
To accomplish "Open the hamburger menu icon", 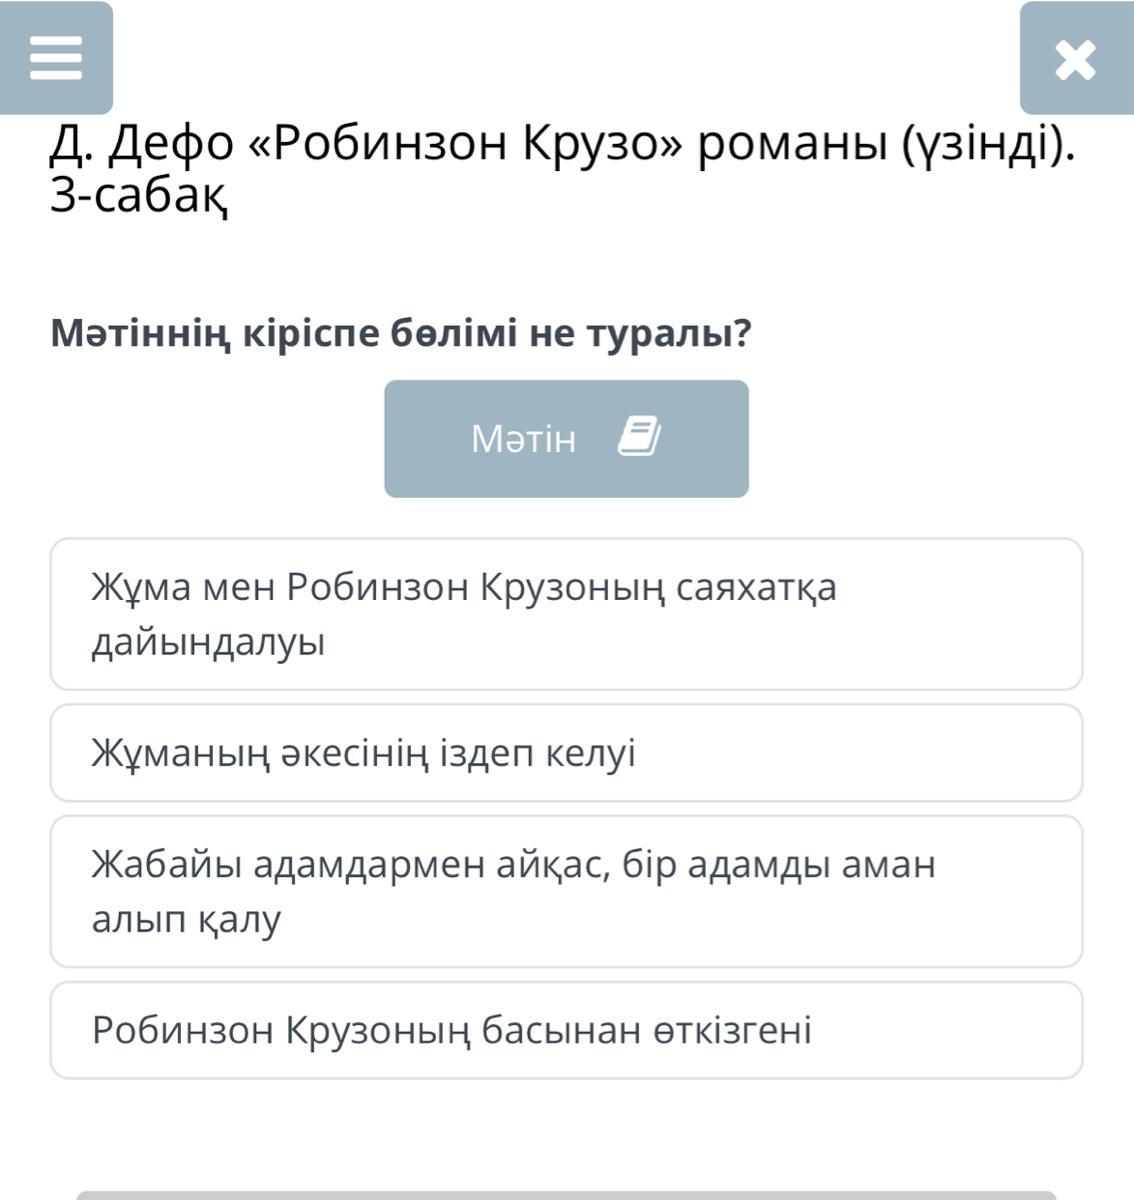I will pyautogui.click(x=56, y=58).
